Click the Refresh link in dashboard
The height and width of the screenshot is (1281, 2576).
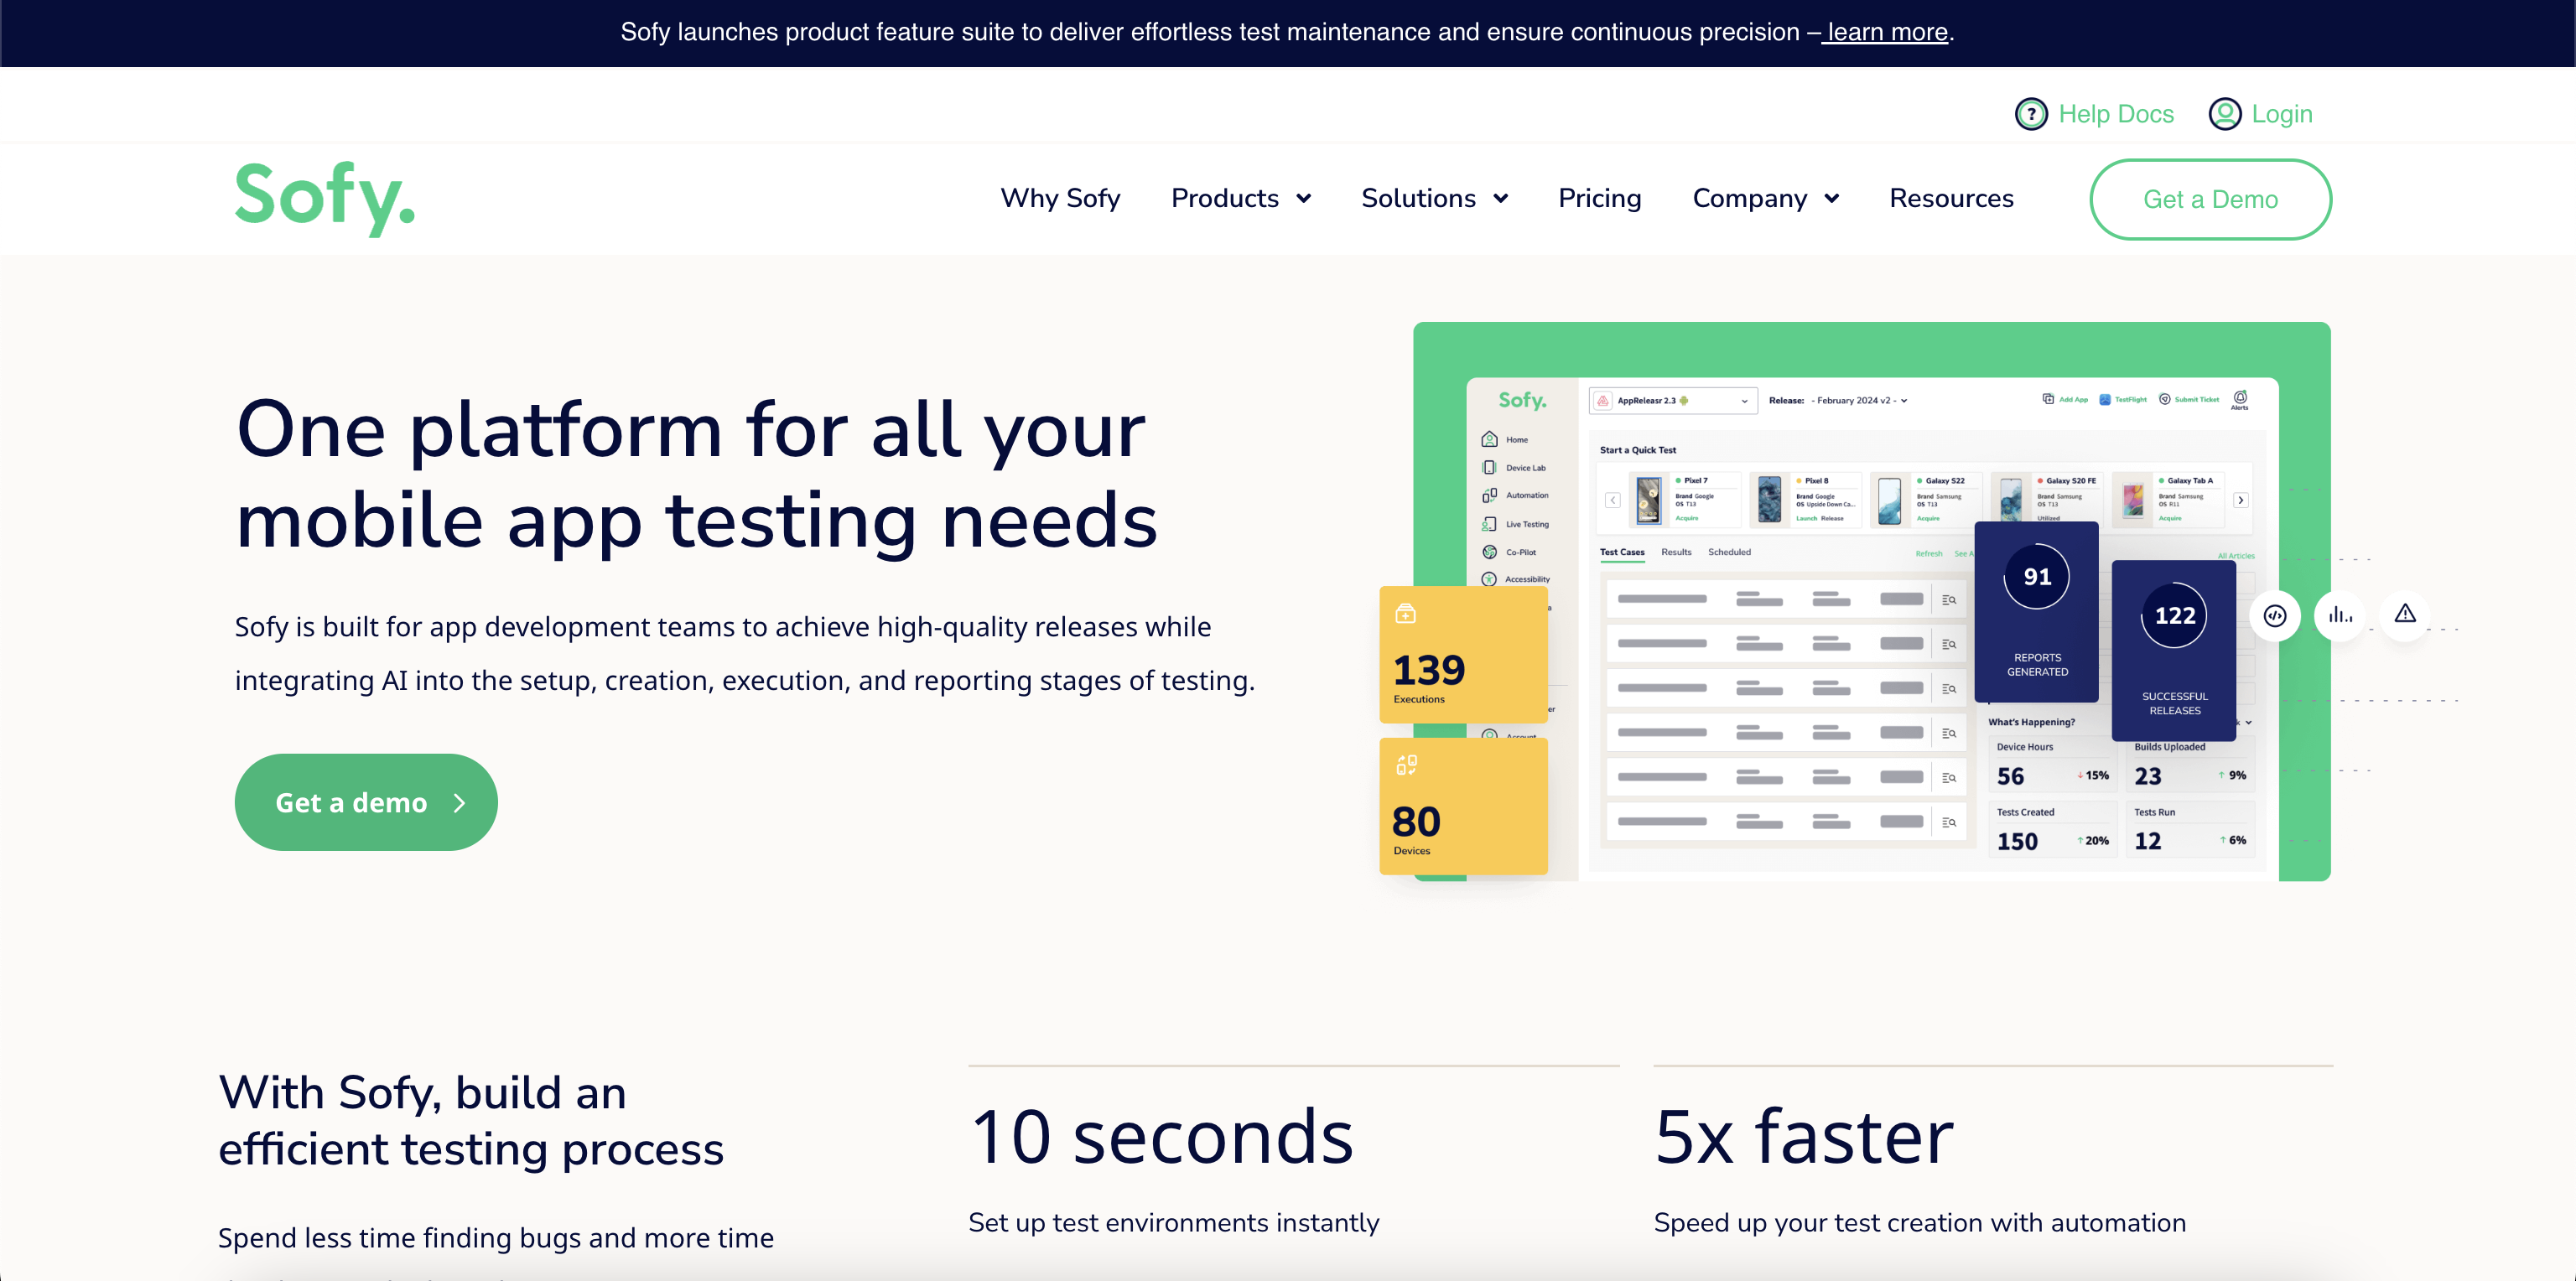pyautogui.click(x=1928, y=553)
